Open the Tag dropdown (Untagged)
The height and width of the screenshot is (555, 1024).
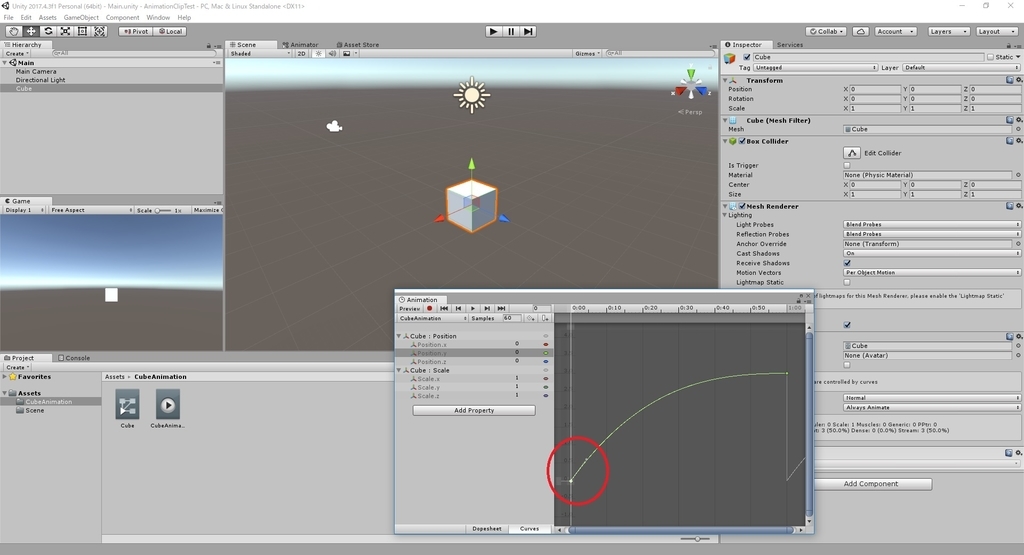point(815,67)
